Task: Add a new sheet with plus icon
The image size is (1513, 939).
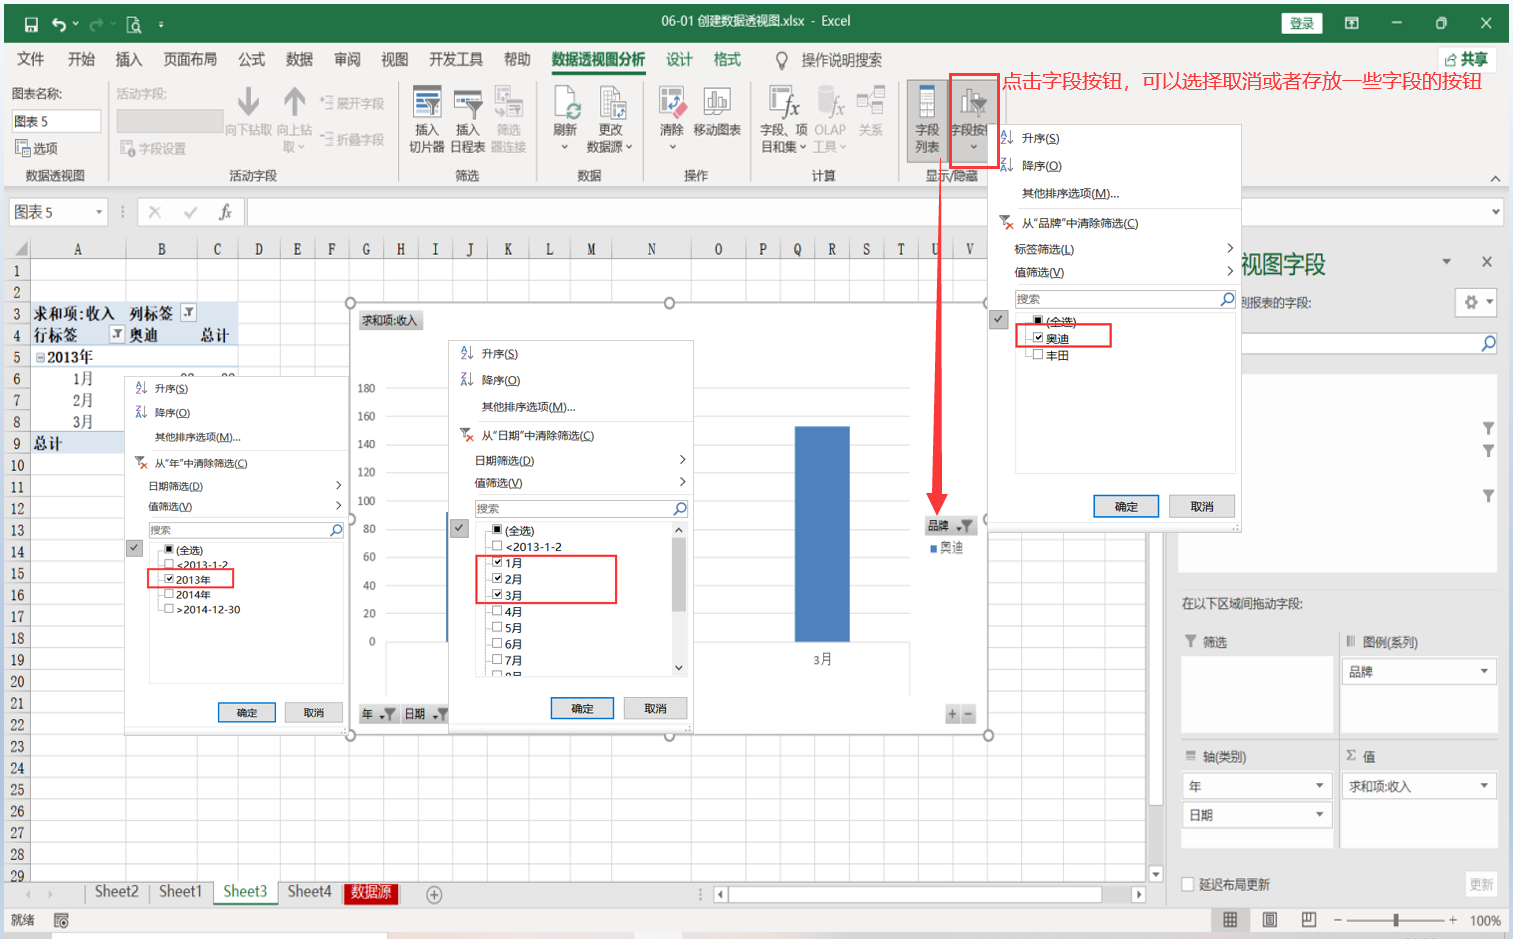Action: point(434,895)
